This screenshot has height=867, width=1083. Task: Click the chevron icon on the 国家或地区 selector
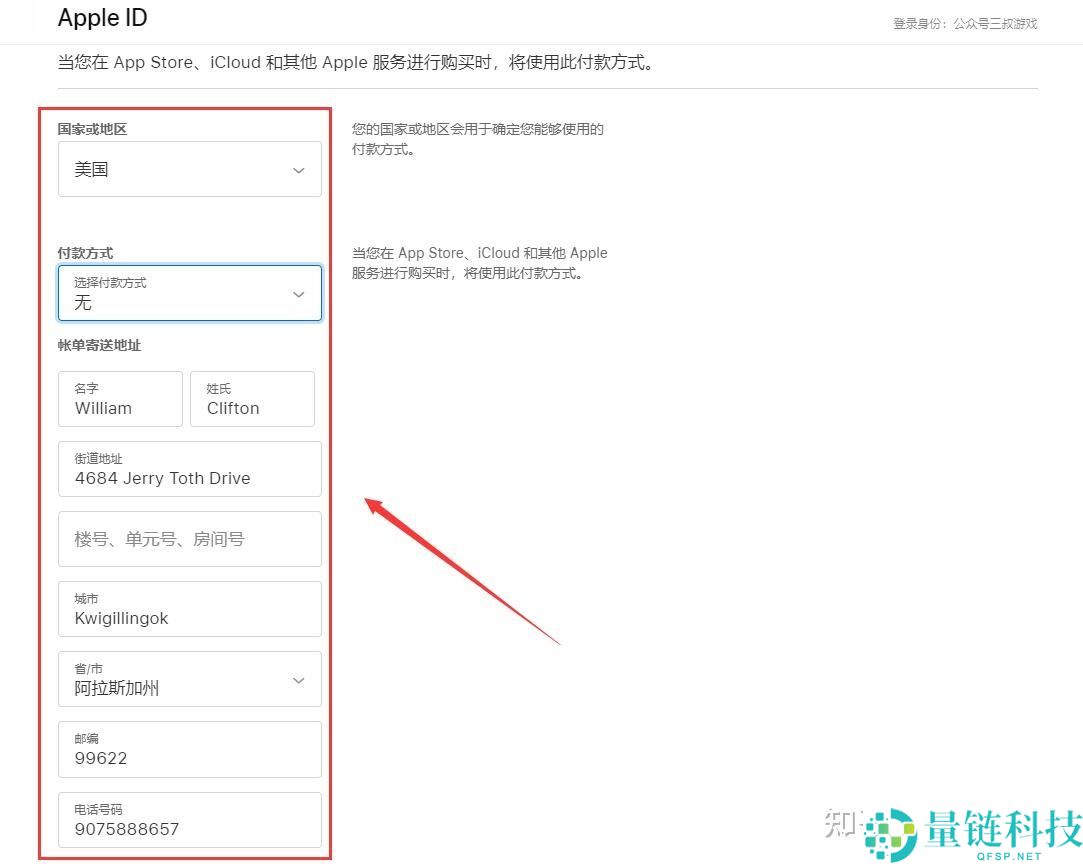(298, 170)
